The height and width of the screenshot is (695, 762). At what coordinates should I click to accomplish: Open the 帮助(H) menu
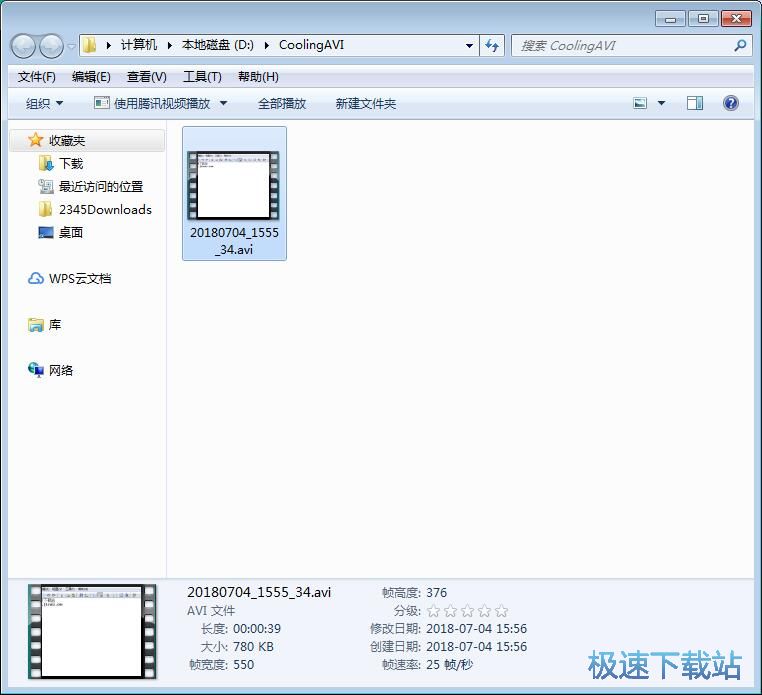(258, 77)
